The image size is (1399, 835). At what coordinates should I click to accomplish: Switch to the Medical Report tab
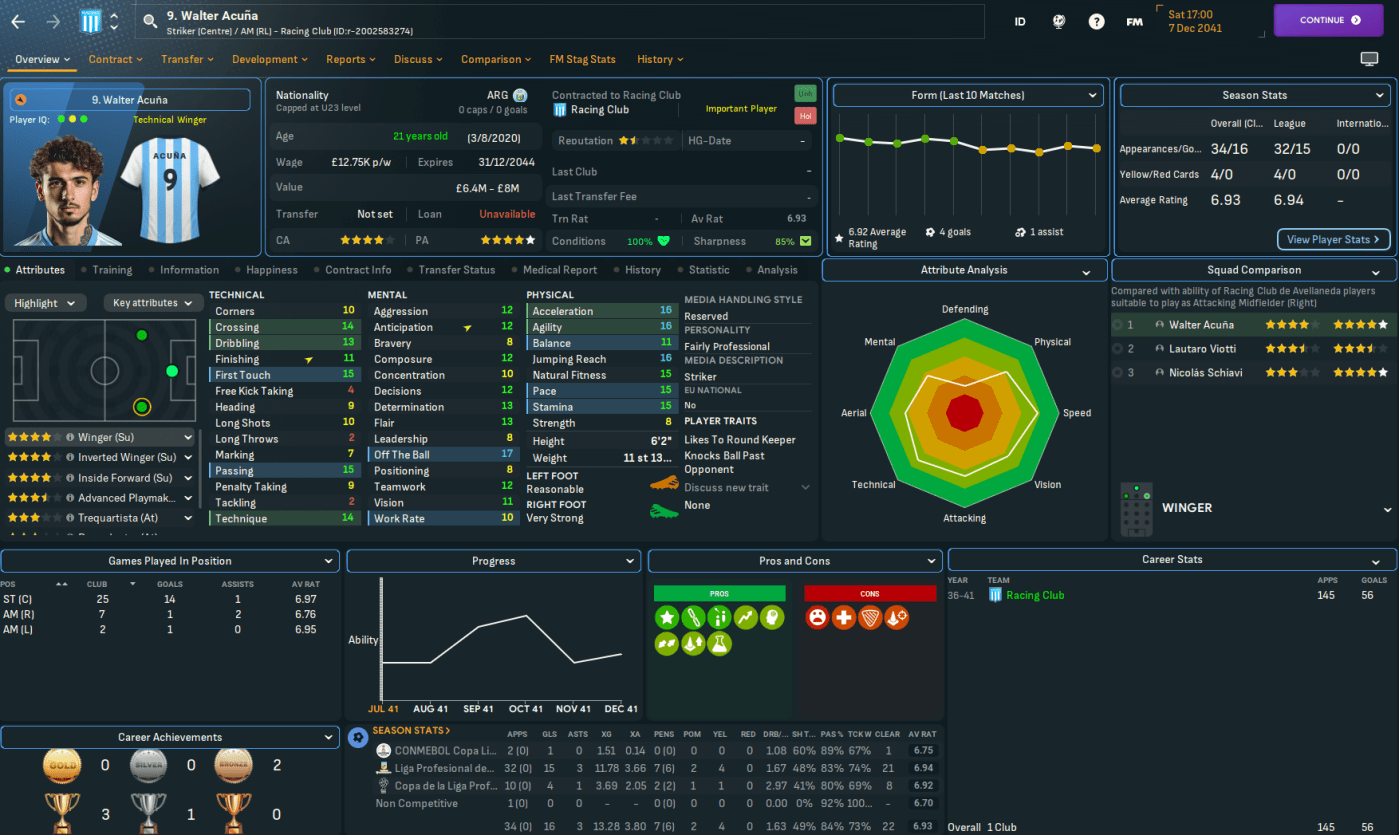click(x=559, y=270)
